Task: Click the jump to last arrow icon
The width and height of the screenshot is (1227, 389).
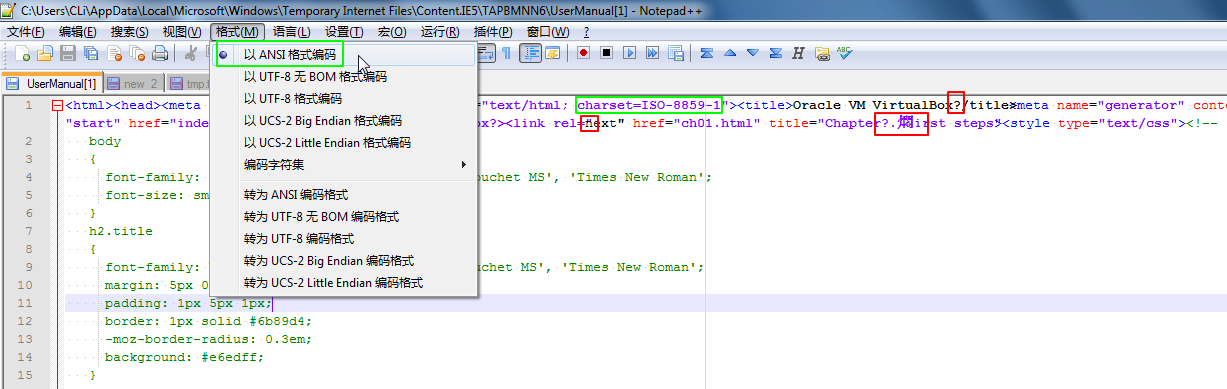Action: (776, 53)
